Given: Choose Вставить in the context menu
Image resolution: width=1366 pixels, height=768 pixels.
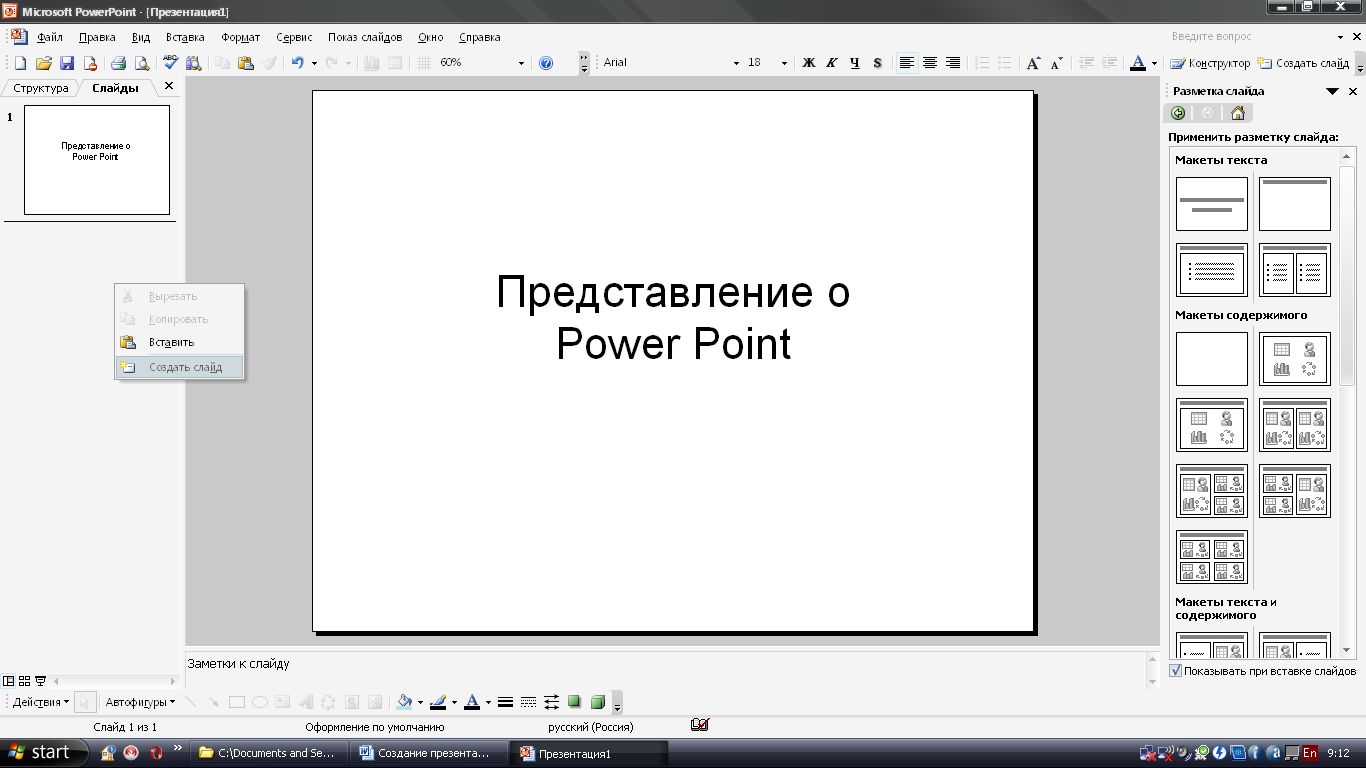Looking at the screenshot, I should pyautogui.click(x=180, y=342).
